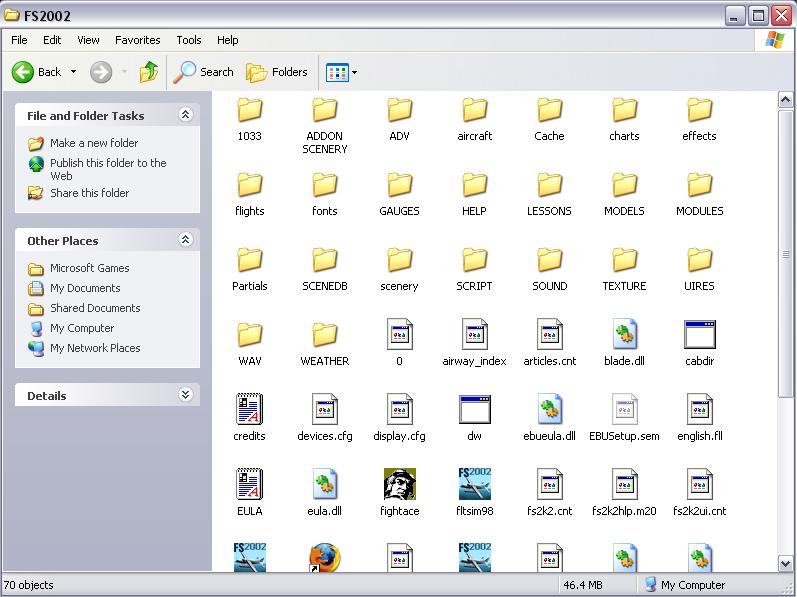Select the devices.cfg file

[324, 418]
